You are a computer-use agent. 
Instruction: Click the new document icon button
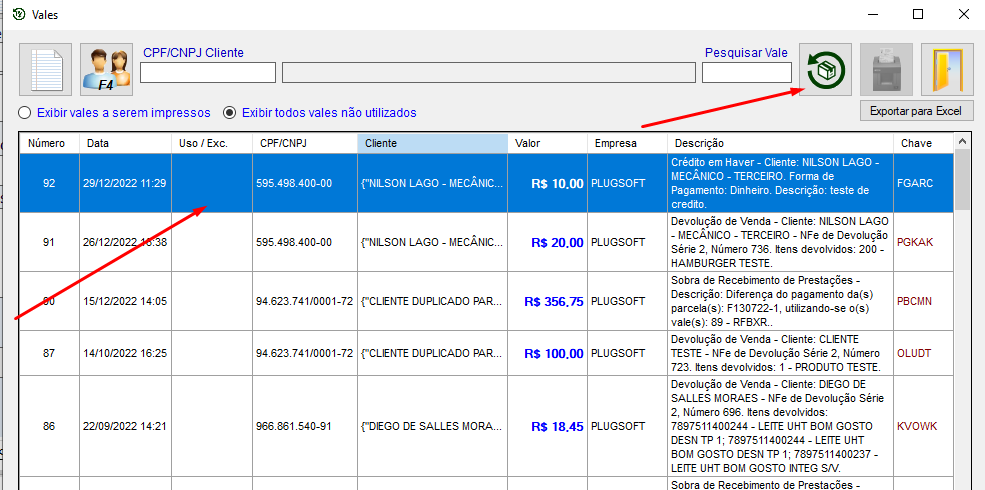tap(45, 69)
